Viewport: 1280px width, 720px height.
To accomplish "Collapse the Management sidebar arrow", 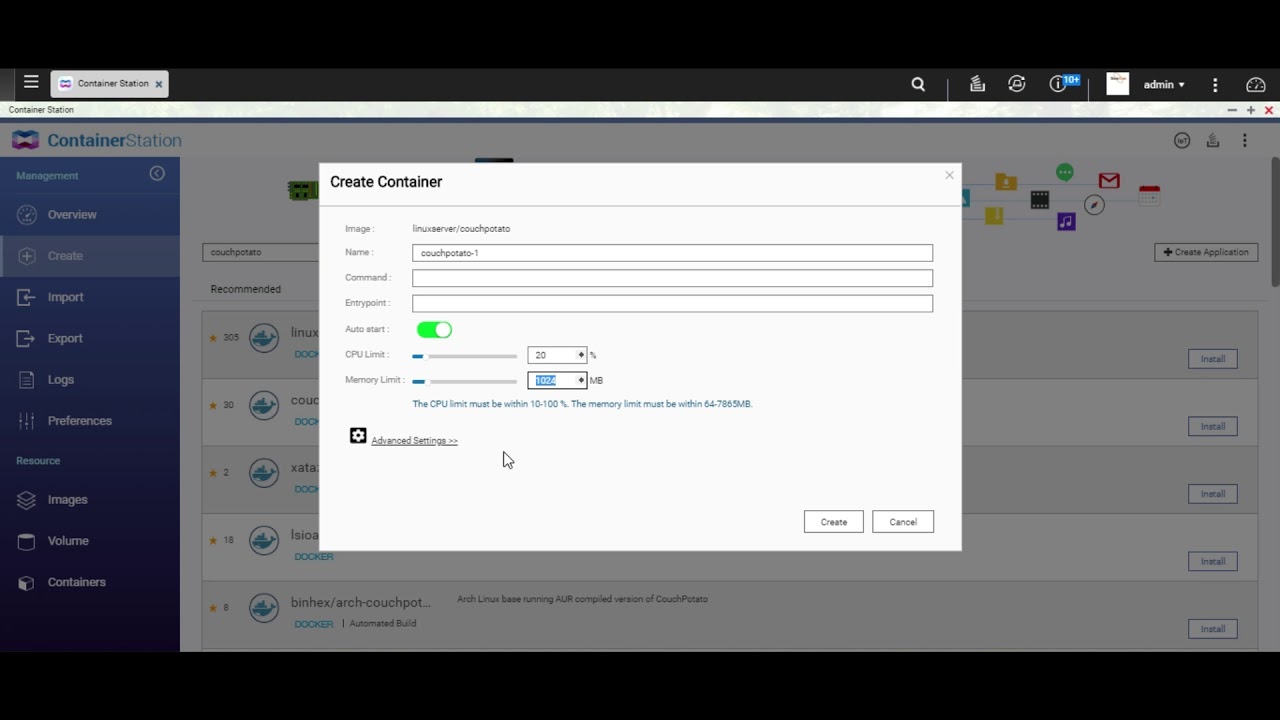I will tap(157, 174).
